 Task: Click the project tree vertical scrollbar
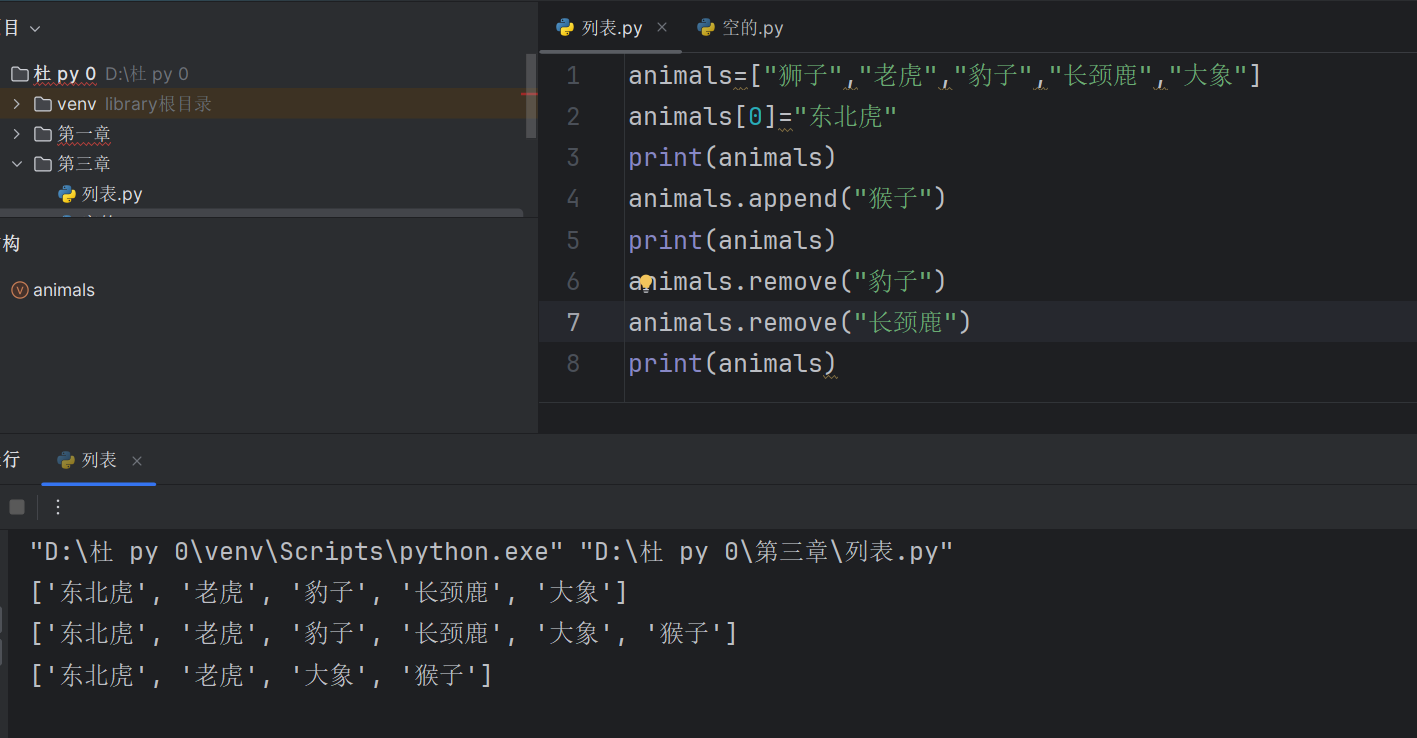tap(531, 96)
